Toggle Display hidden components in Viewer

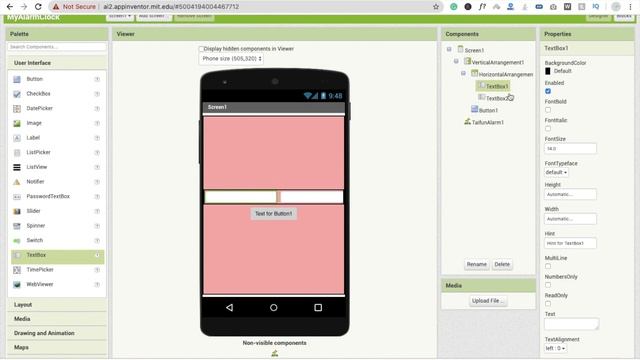tap(201, 49)
